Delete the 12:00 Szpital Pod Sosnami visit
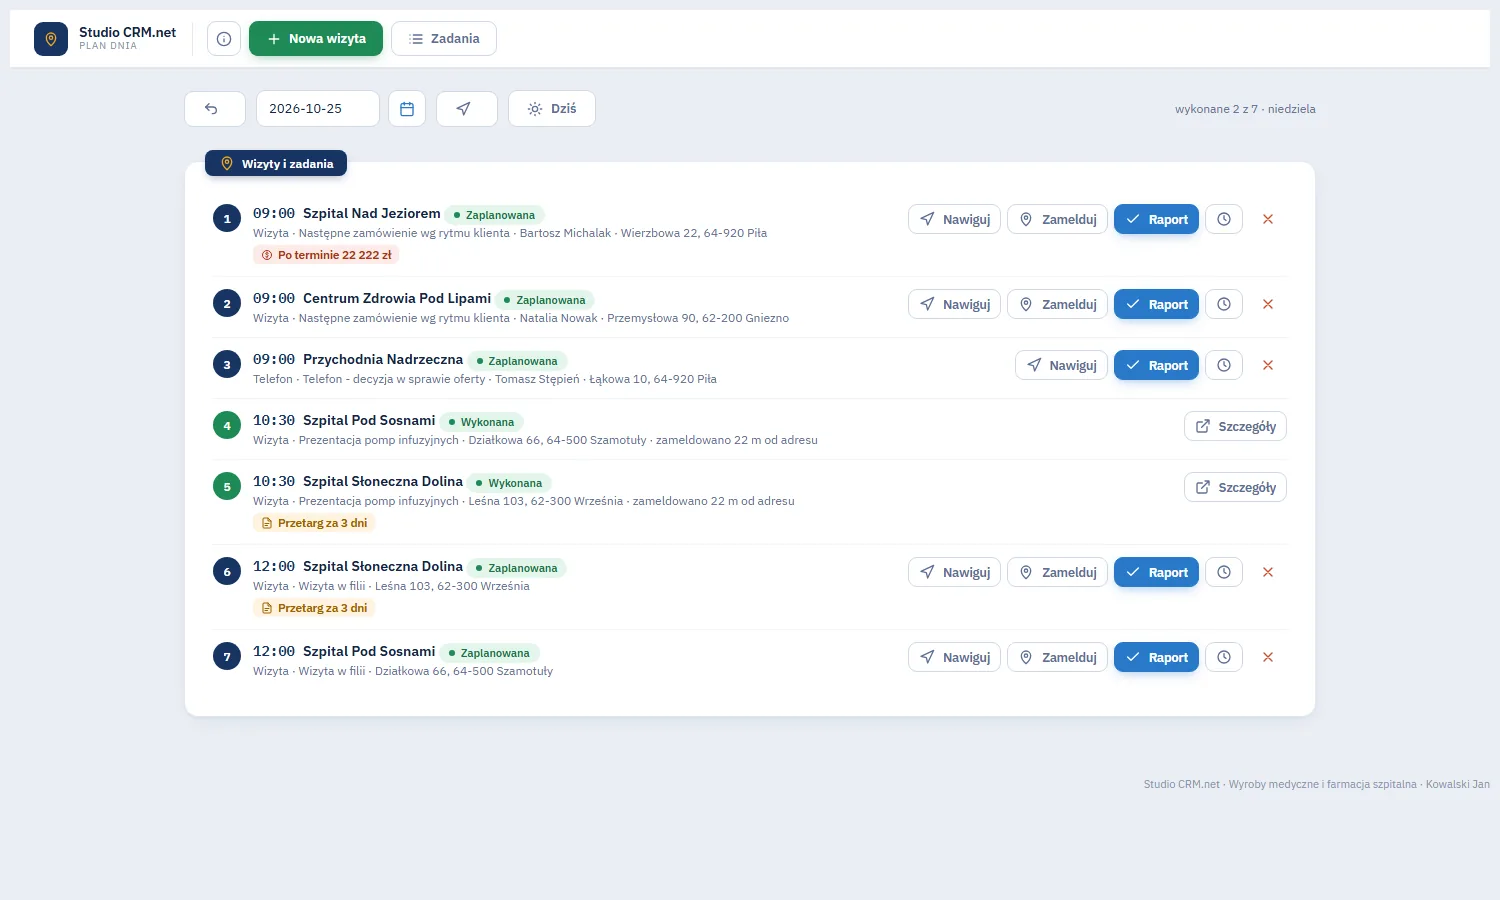The height and width of the screenshot is (900, 1500). pyautogui.click(x=1268, y=657)
